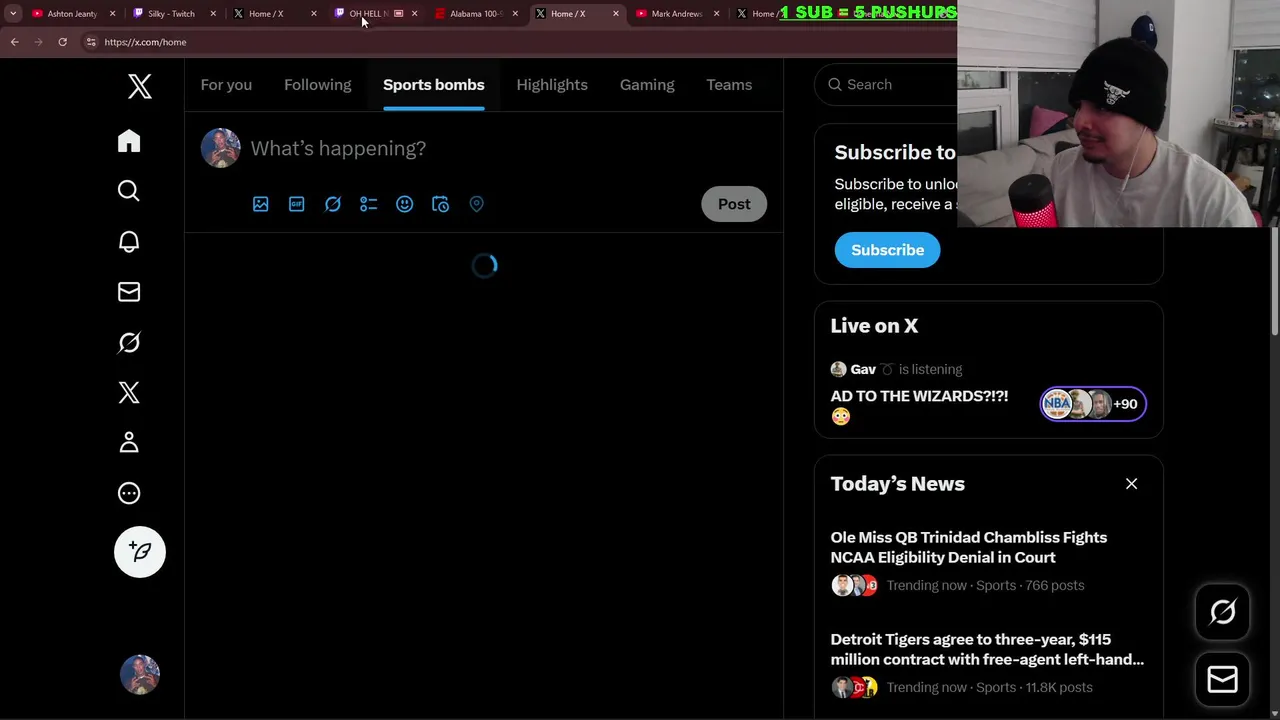Reload page with browser refresh icon
The image size is (1280, 720).
pos(62,42)
